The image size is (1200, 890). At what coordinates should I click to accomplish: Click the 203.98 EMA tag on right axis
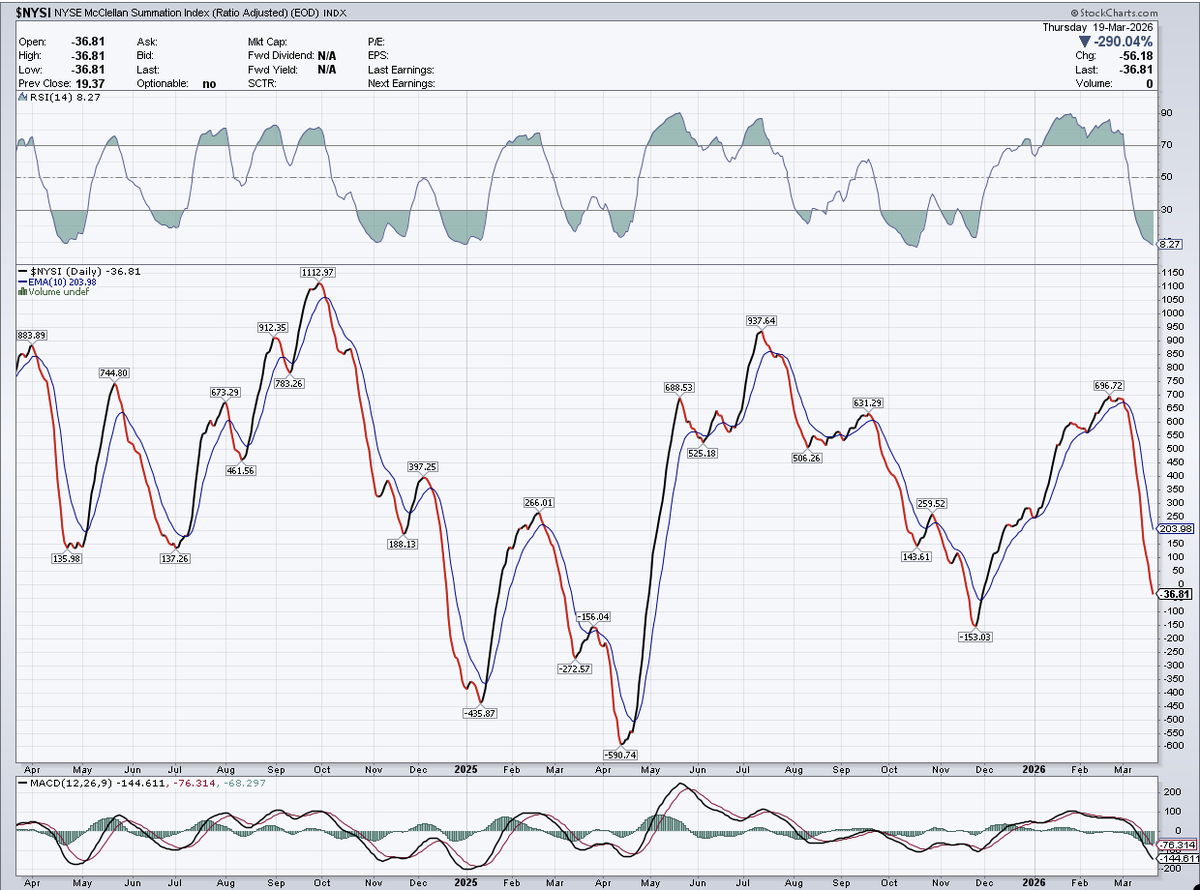1175,528
